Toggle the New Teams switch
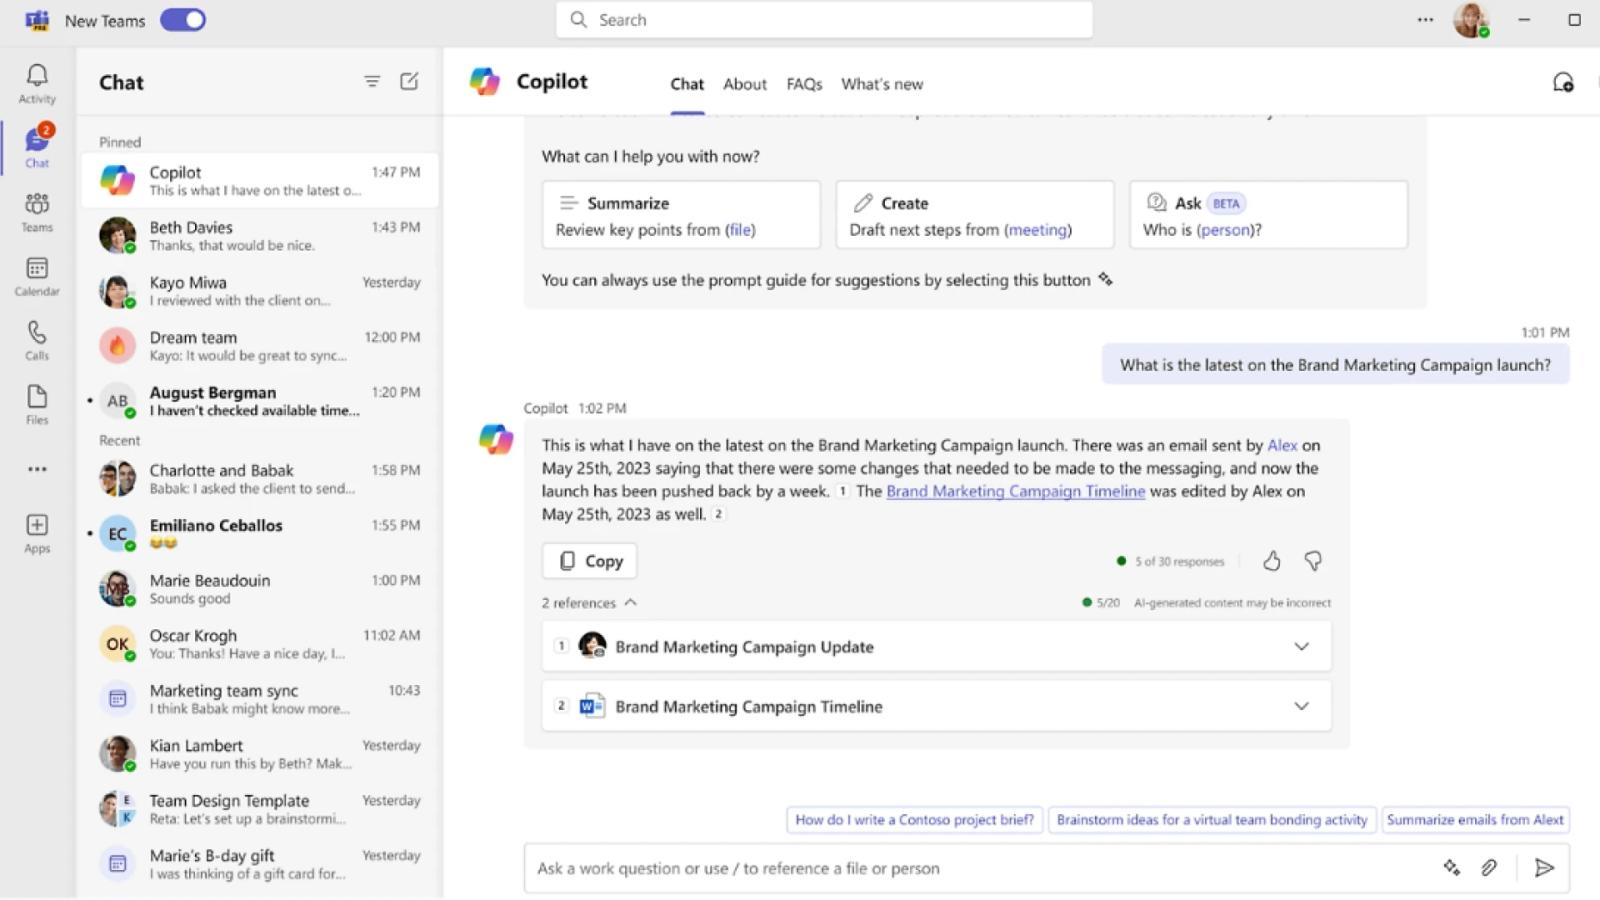Image resolution: width=1600 pixels, height=900 pixels. click(182, 20)
